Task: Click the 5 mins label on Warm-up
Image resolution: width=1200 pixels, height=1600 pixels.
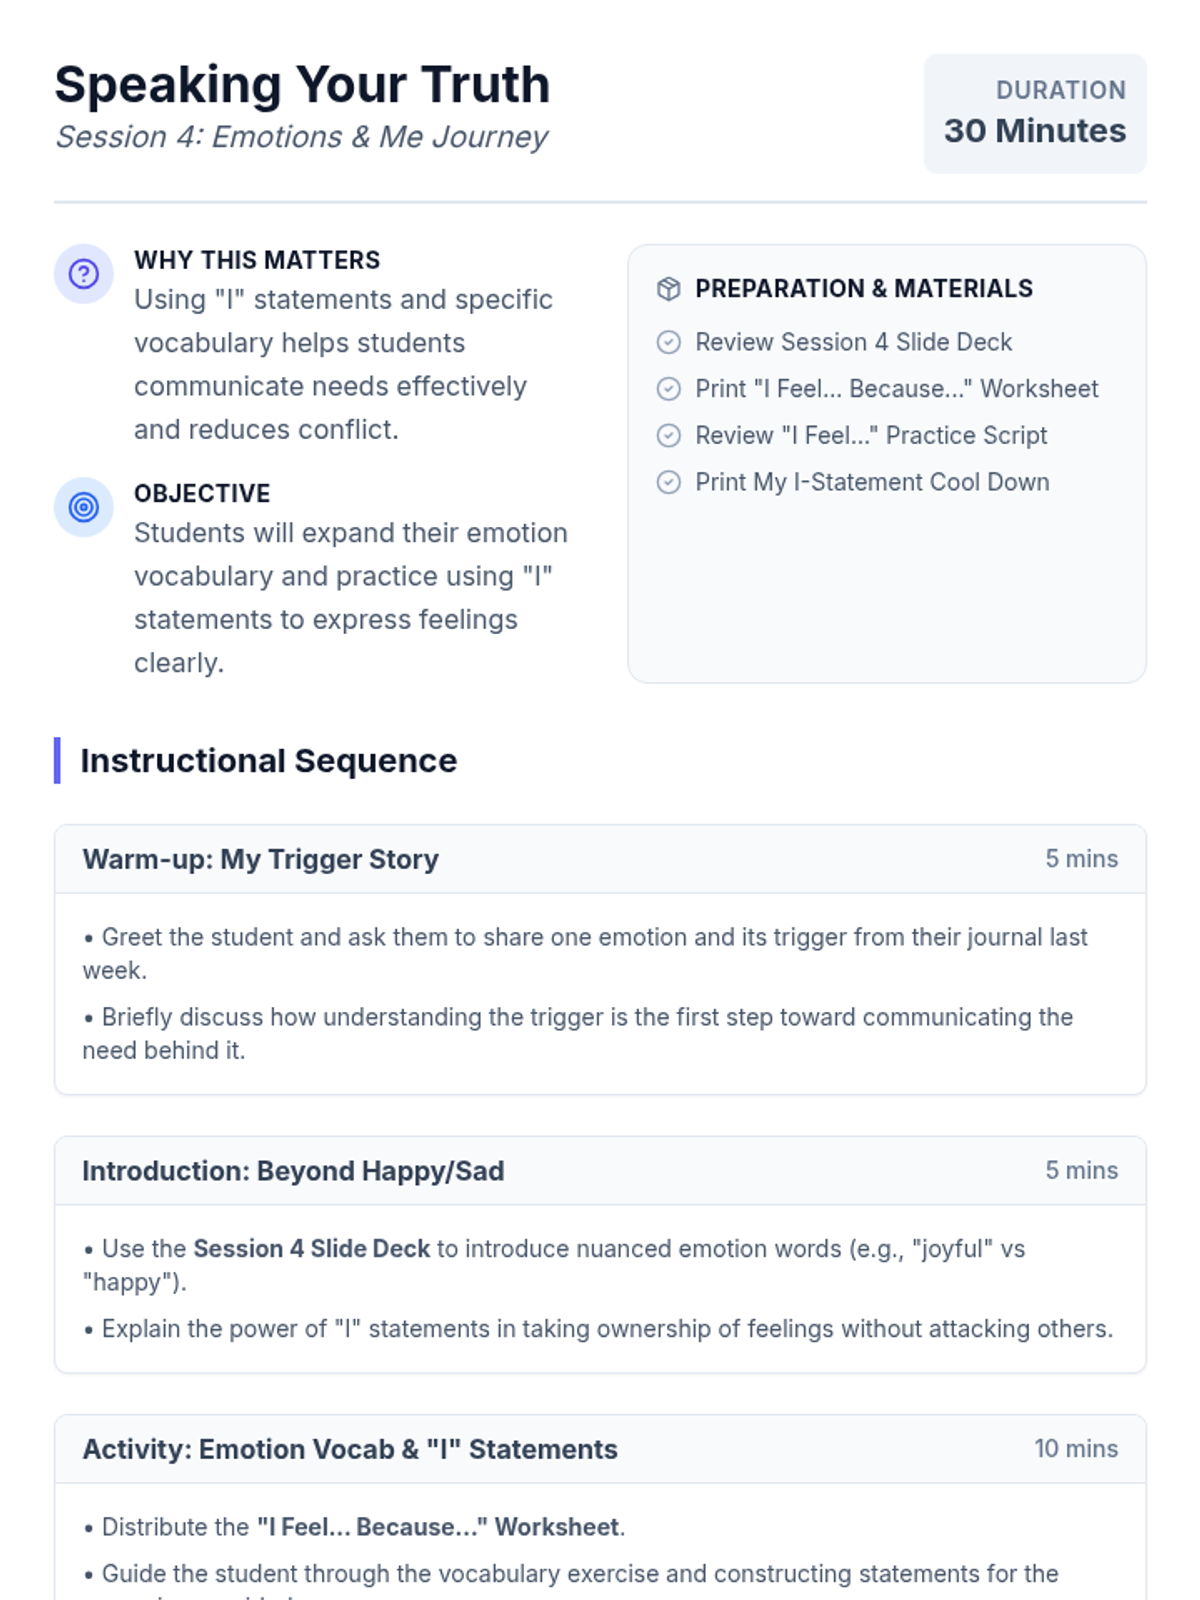Action: (x=1081, y=859)
